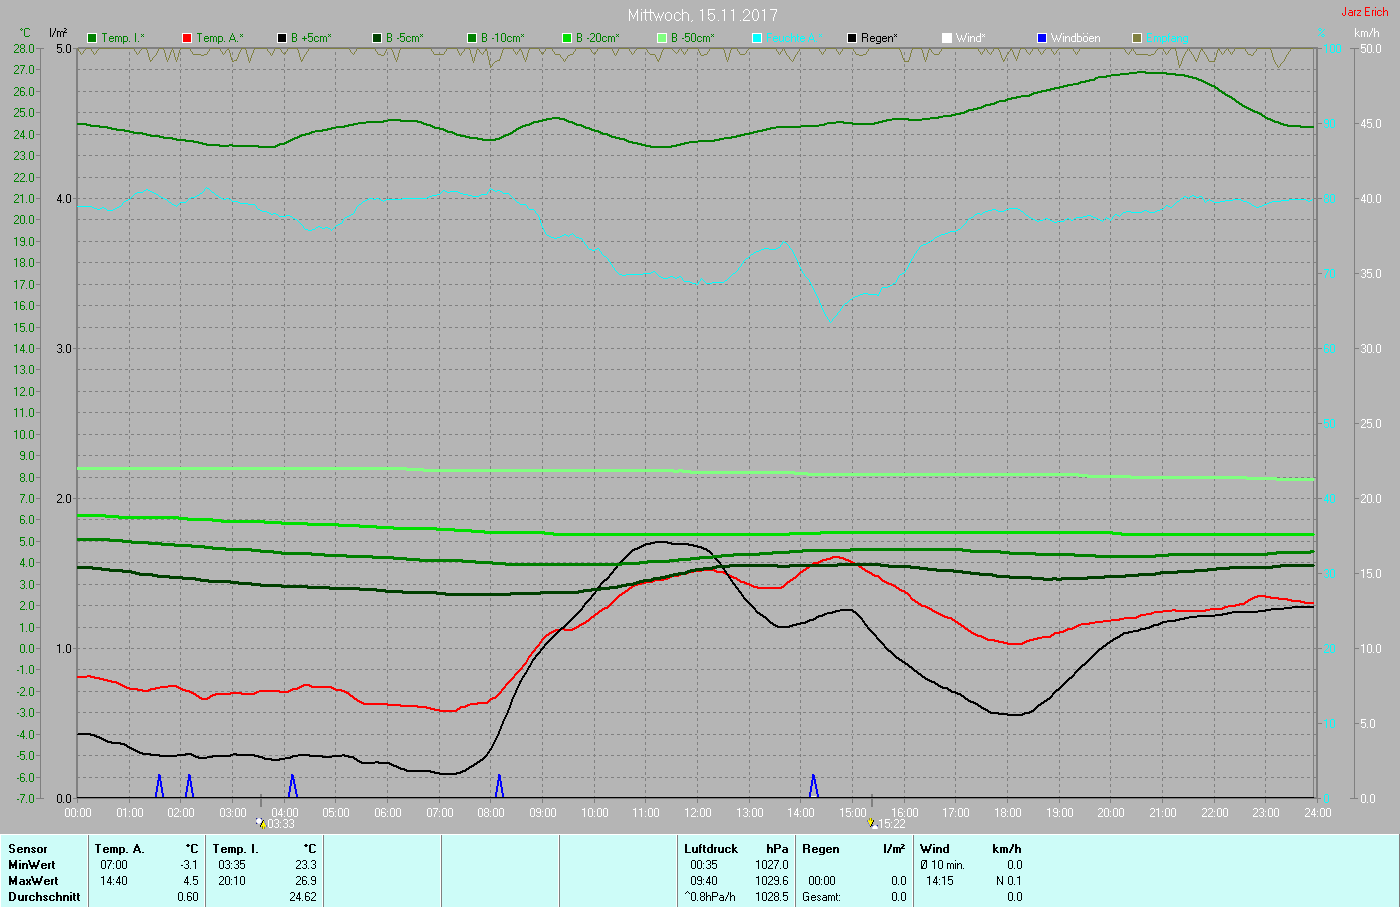Image resolution: width=1400 pixels, height=907 pixels.
Task: Click the olive legend swatch after Windböen
Action: pyautogui.click(x=1137, y=38)
